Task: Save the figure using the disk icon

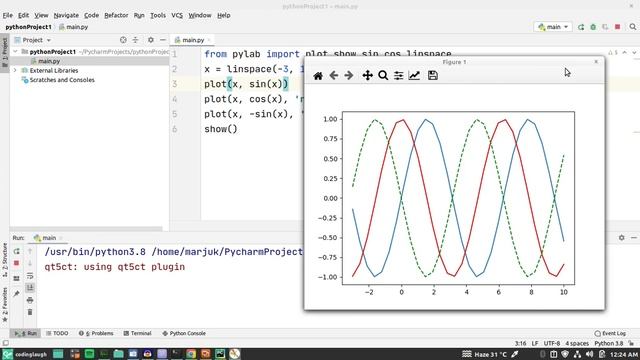Action: (433, 76)
